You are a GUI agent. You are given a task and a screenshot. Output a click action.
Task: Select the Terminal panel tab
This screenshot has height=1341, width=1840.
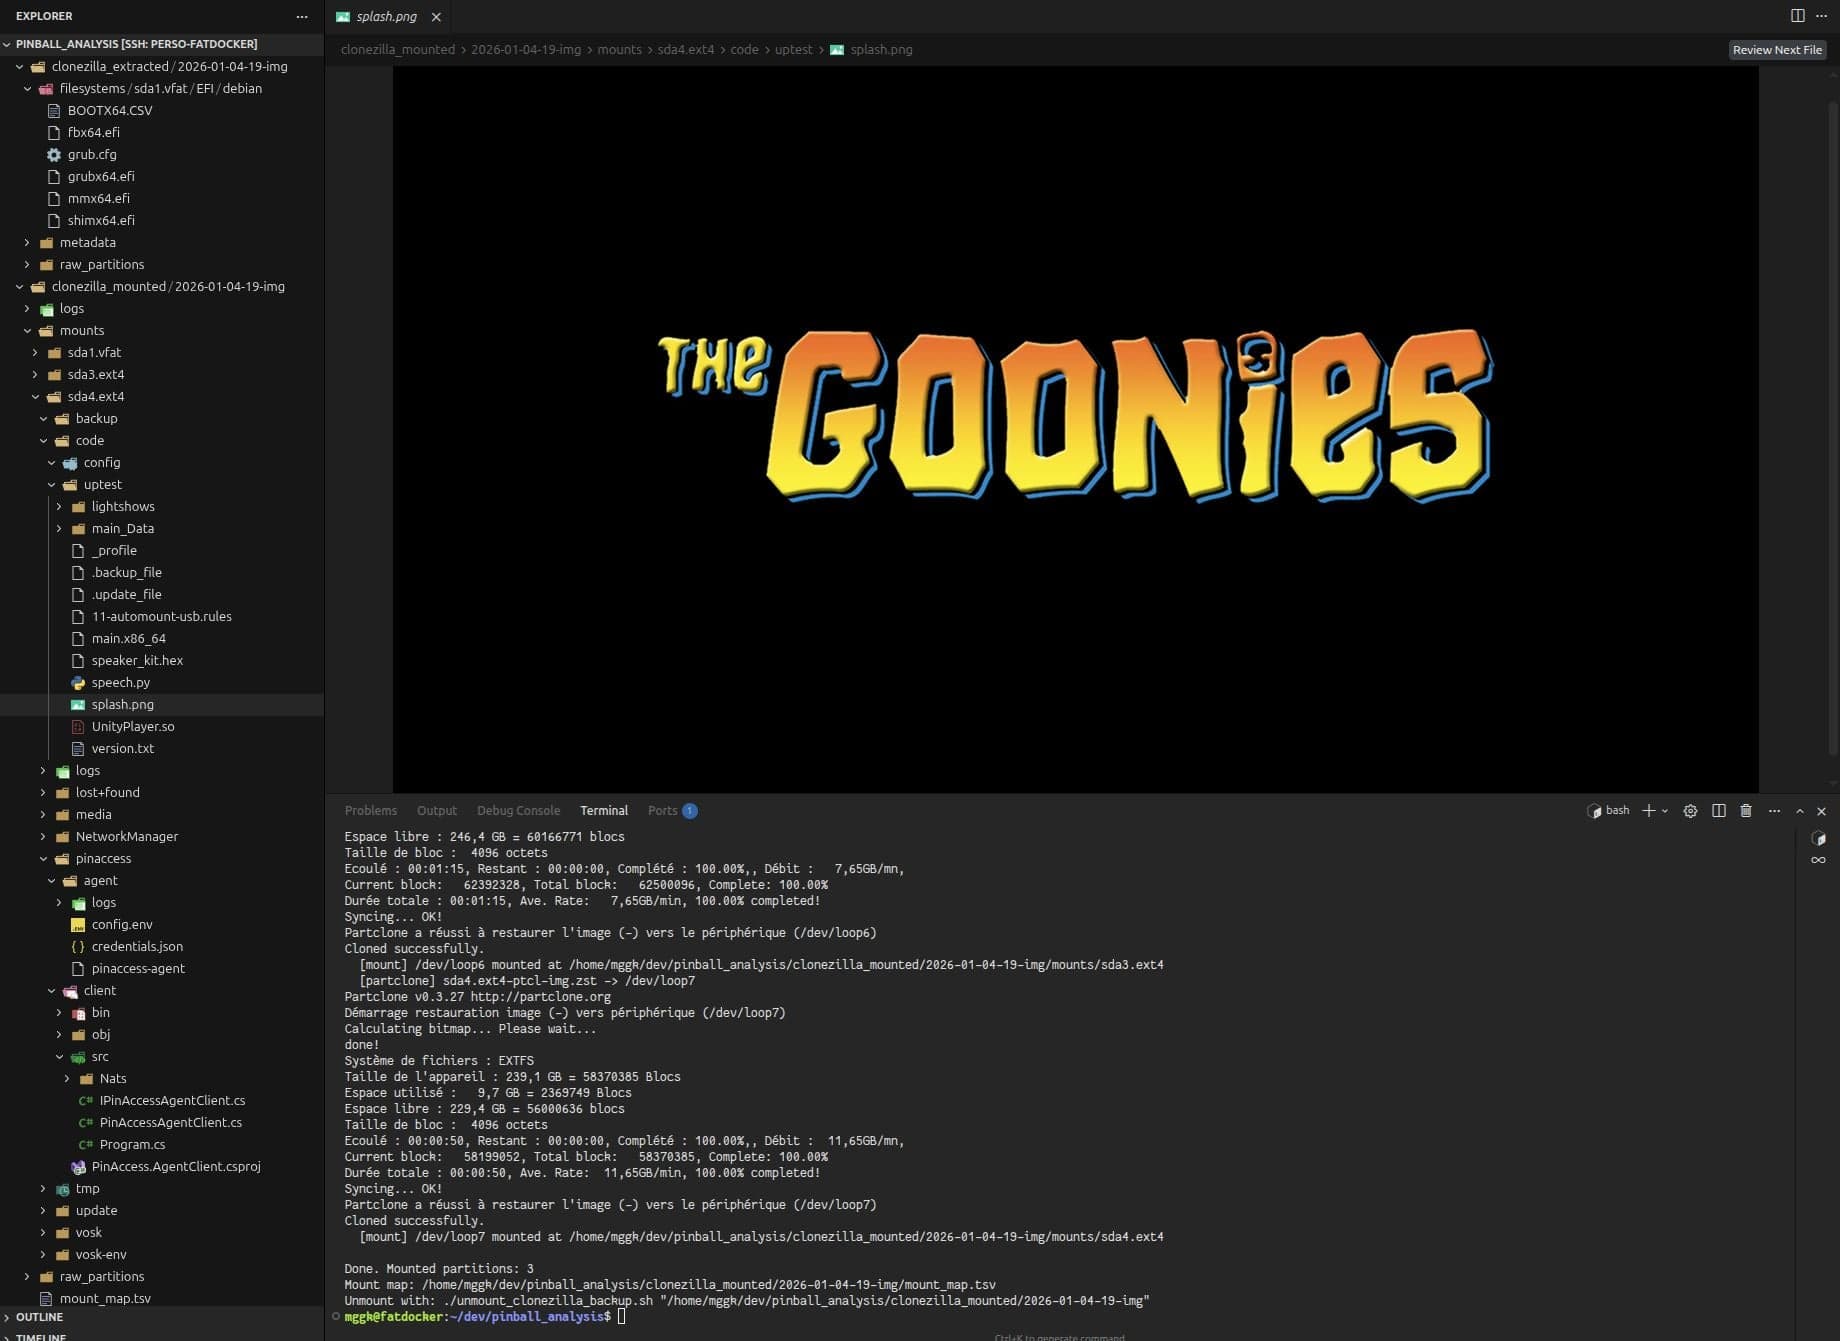pyautogui.click(x=604, y=811)
